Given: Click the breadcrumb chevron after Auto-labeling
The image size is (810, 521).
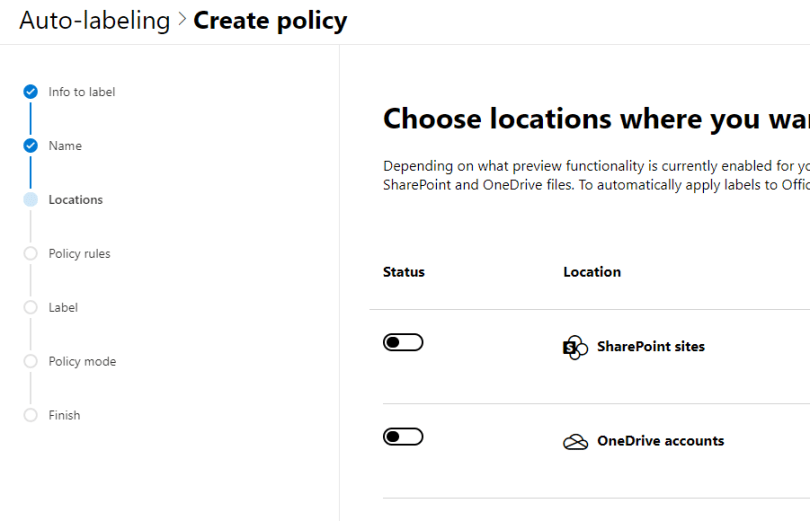Looking at the screenshot, I should (182, 21).
